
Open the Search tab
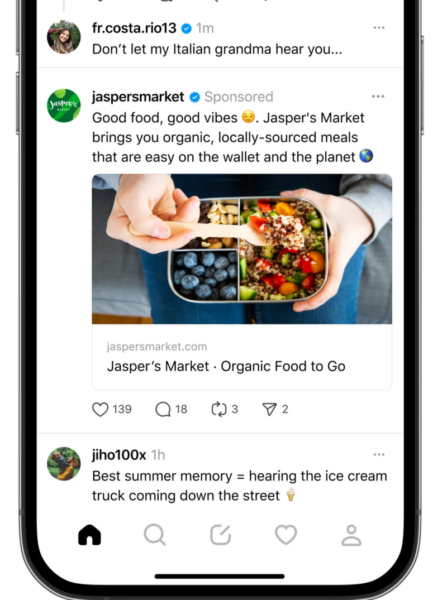[x=155, y=535]
